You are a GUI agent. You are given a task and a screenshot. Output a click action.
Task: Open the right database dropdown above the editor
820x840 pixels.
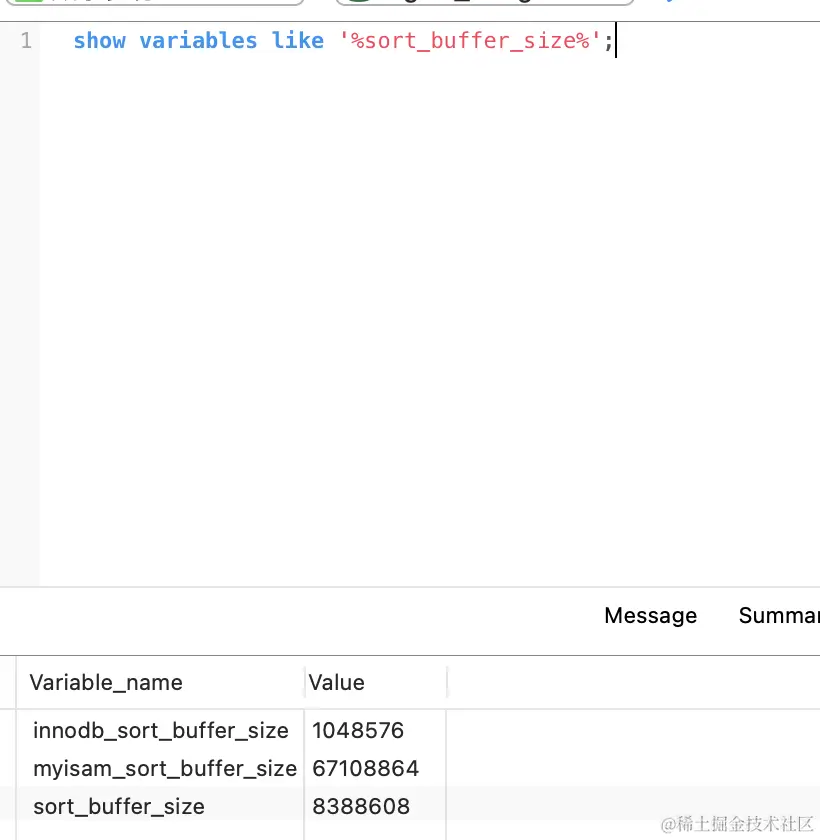point(485,3)
